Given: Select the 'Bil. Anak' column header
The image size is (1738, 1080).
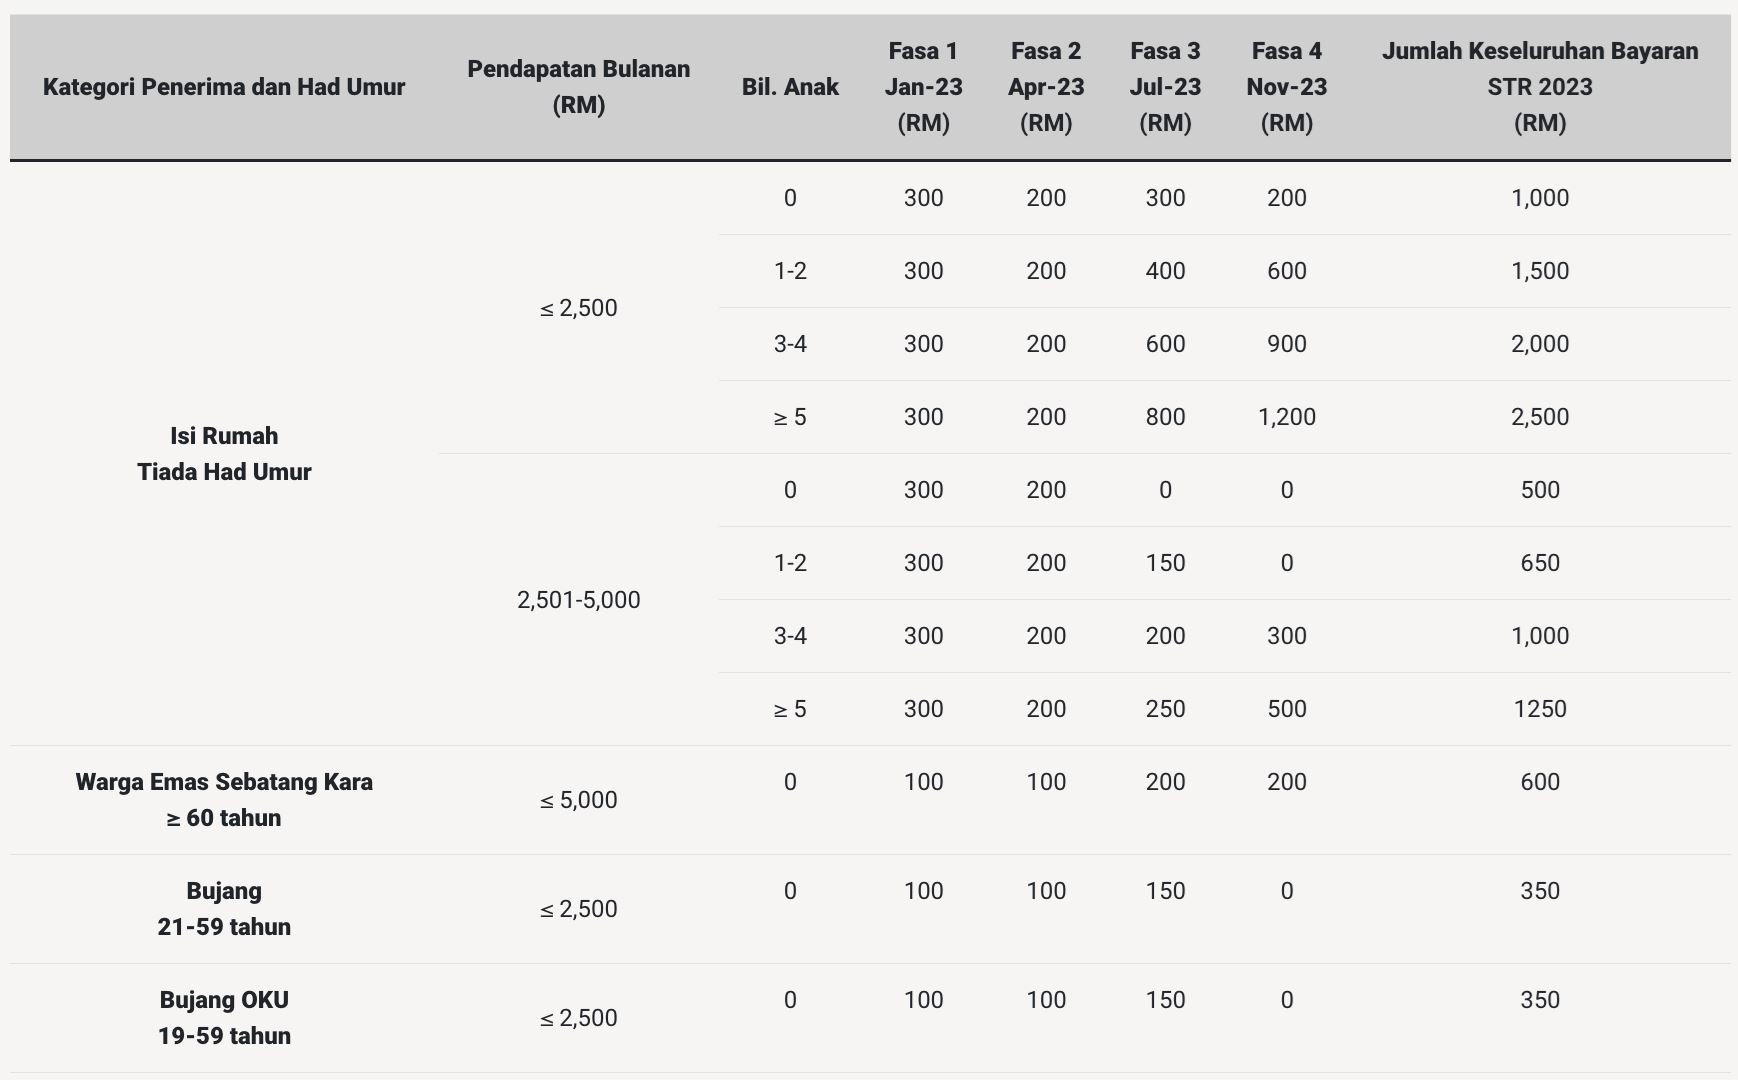Looking at the screenshot, I should (790, 87).
